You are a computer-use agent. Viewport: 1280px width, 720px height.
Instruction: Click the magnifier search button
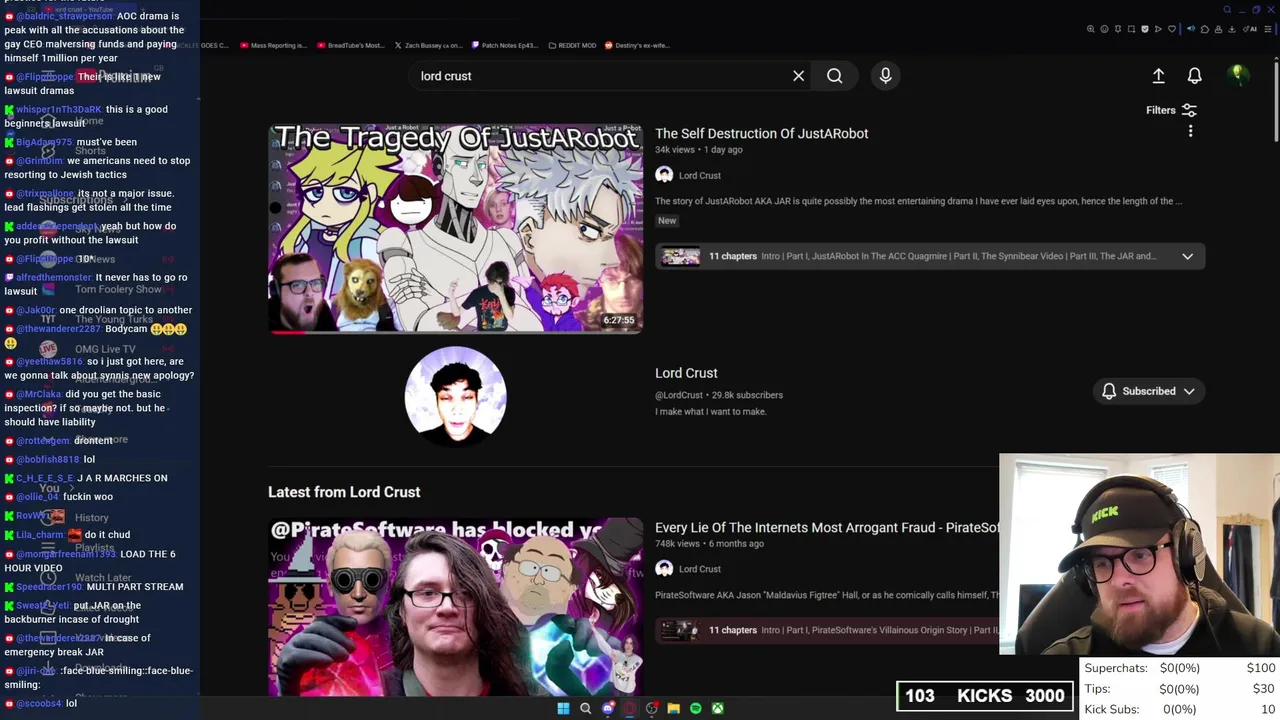tap(834, 76)
